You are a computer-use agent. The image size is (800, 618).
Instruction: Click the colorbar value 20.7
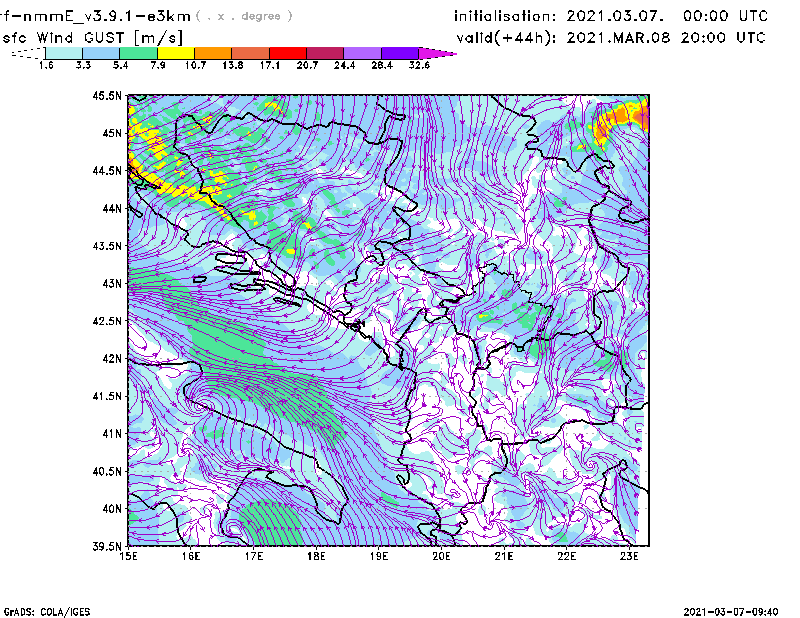click(307, 65)
